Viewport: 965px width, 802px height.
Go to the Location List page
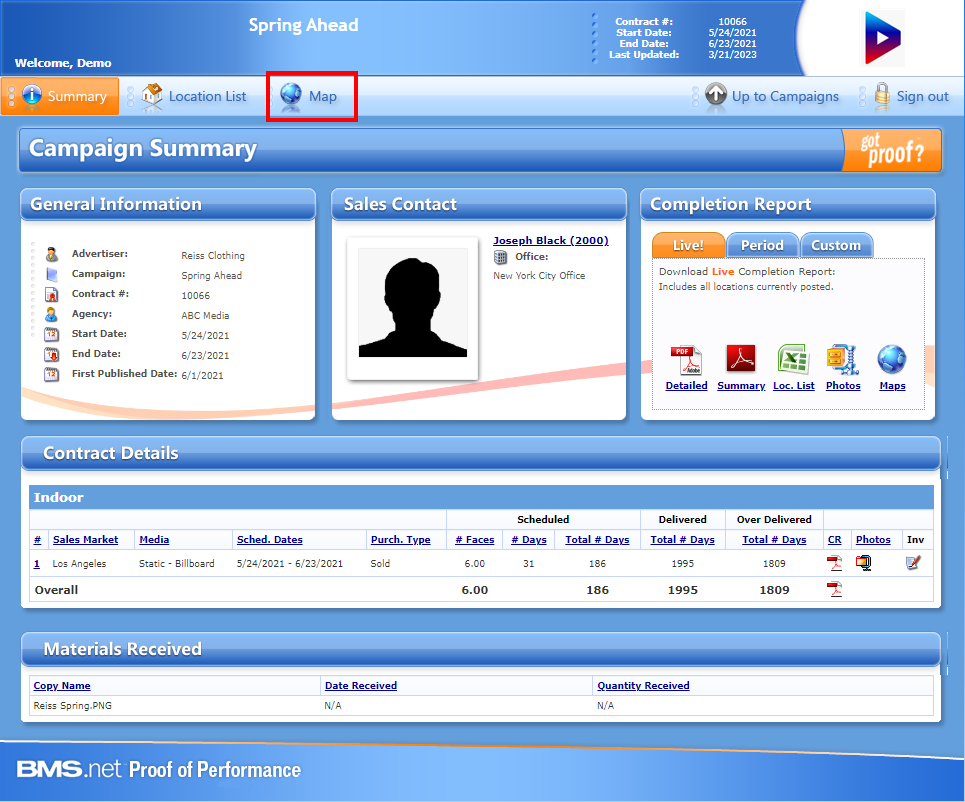pos(195,96)
